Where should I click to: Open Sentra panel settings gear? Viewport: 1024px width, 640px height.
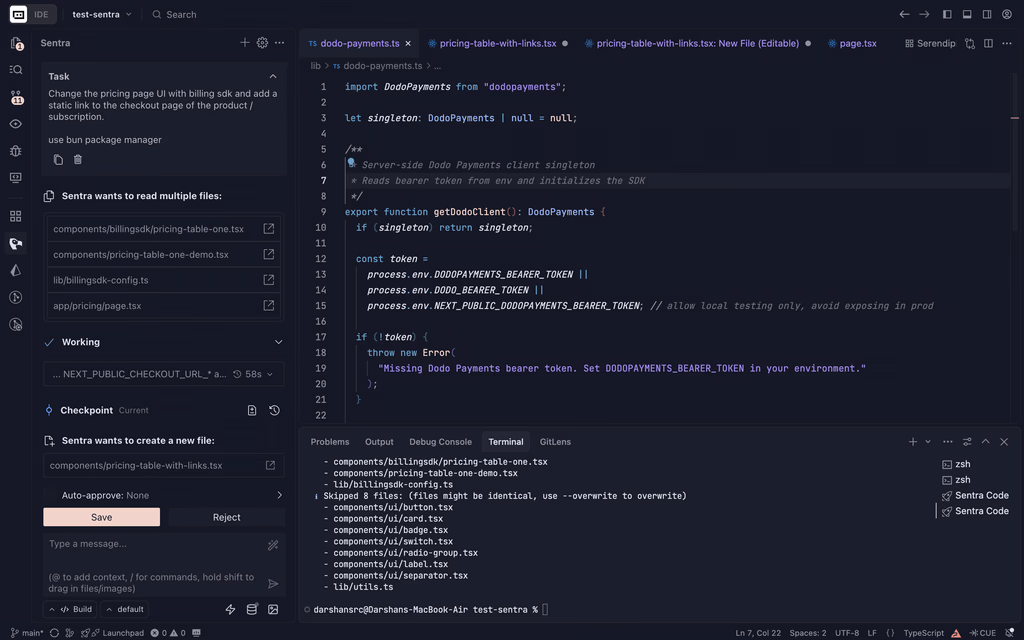262,43
